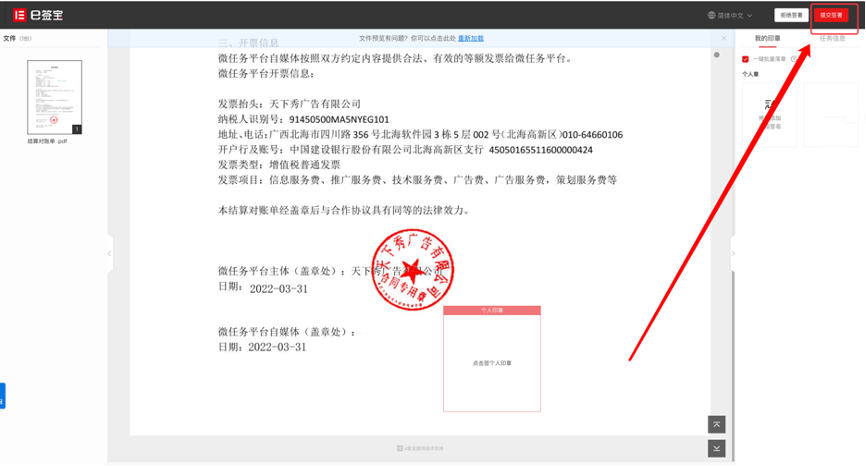Click the 发票项目 line
The width and height of the screenshot is (866, 466).
tap(418, 180)
